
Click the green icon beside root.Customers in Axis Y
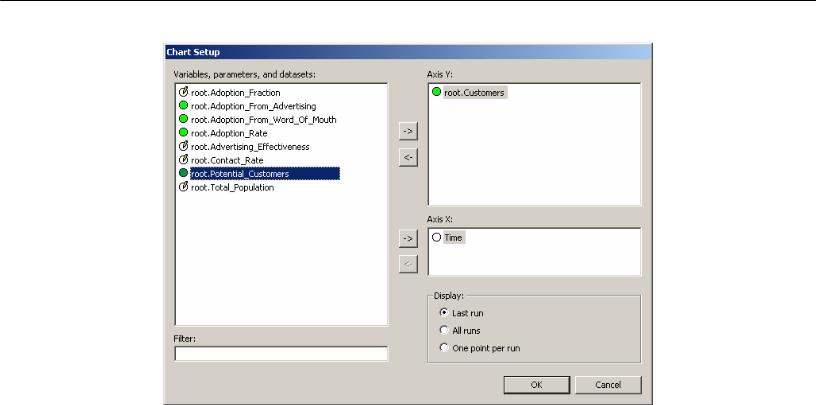point(437,92)
